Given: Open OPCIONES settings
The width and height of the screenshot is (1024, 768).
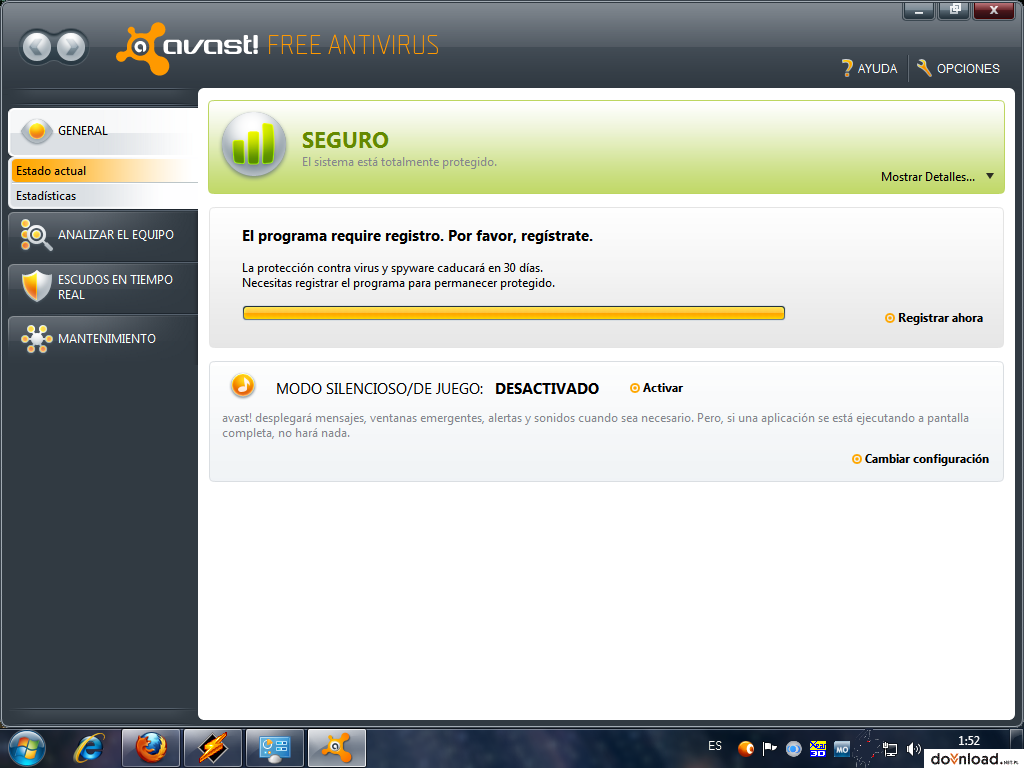Looking at the screenshot, I should coord(958,68).
